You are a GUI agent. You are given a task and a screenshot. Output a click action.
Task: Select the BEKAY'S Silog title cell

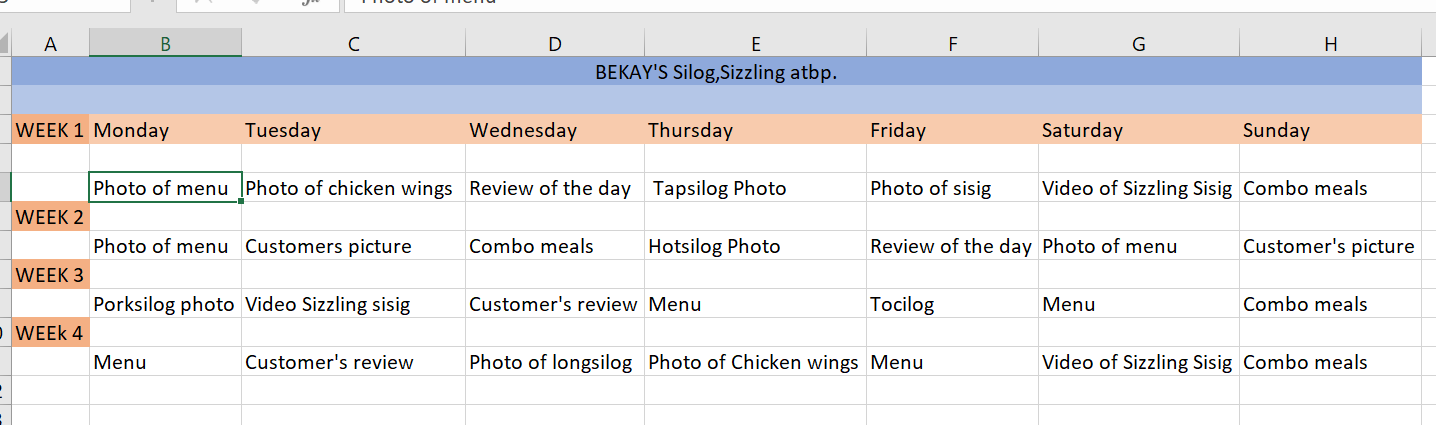click(x=716, y=72)
